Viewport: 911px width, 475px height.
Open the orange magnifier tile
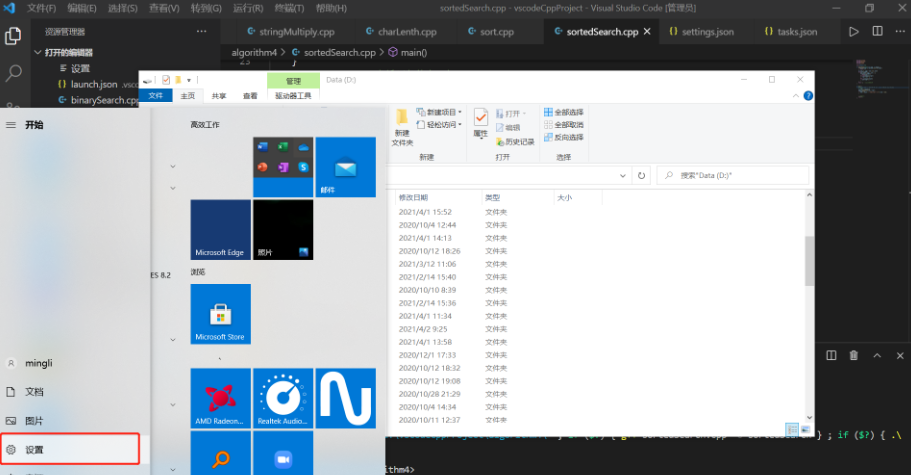[221, 453]
